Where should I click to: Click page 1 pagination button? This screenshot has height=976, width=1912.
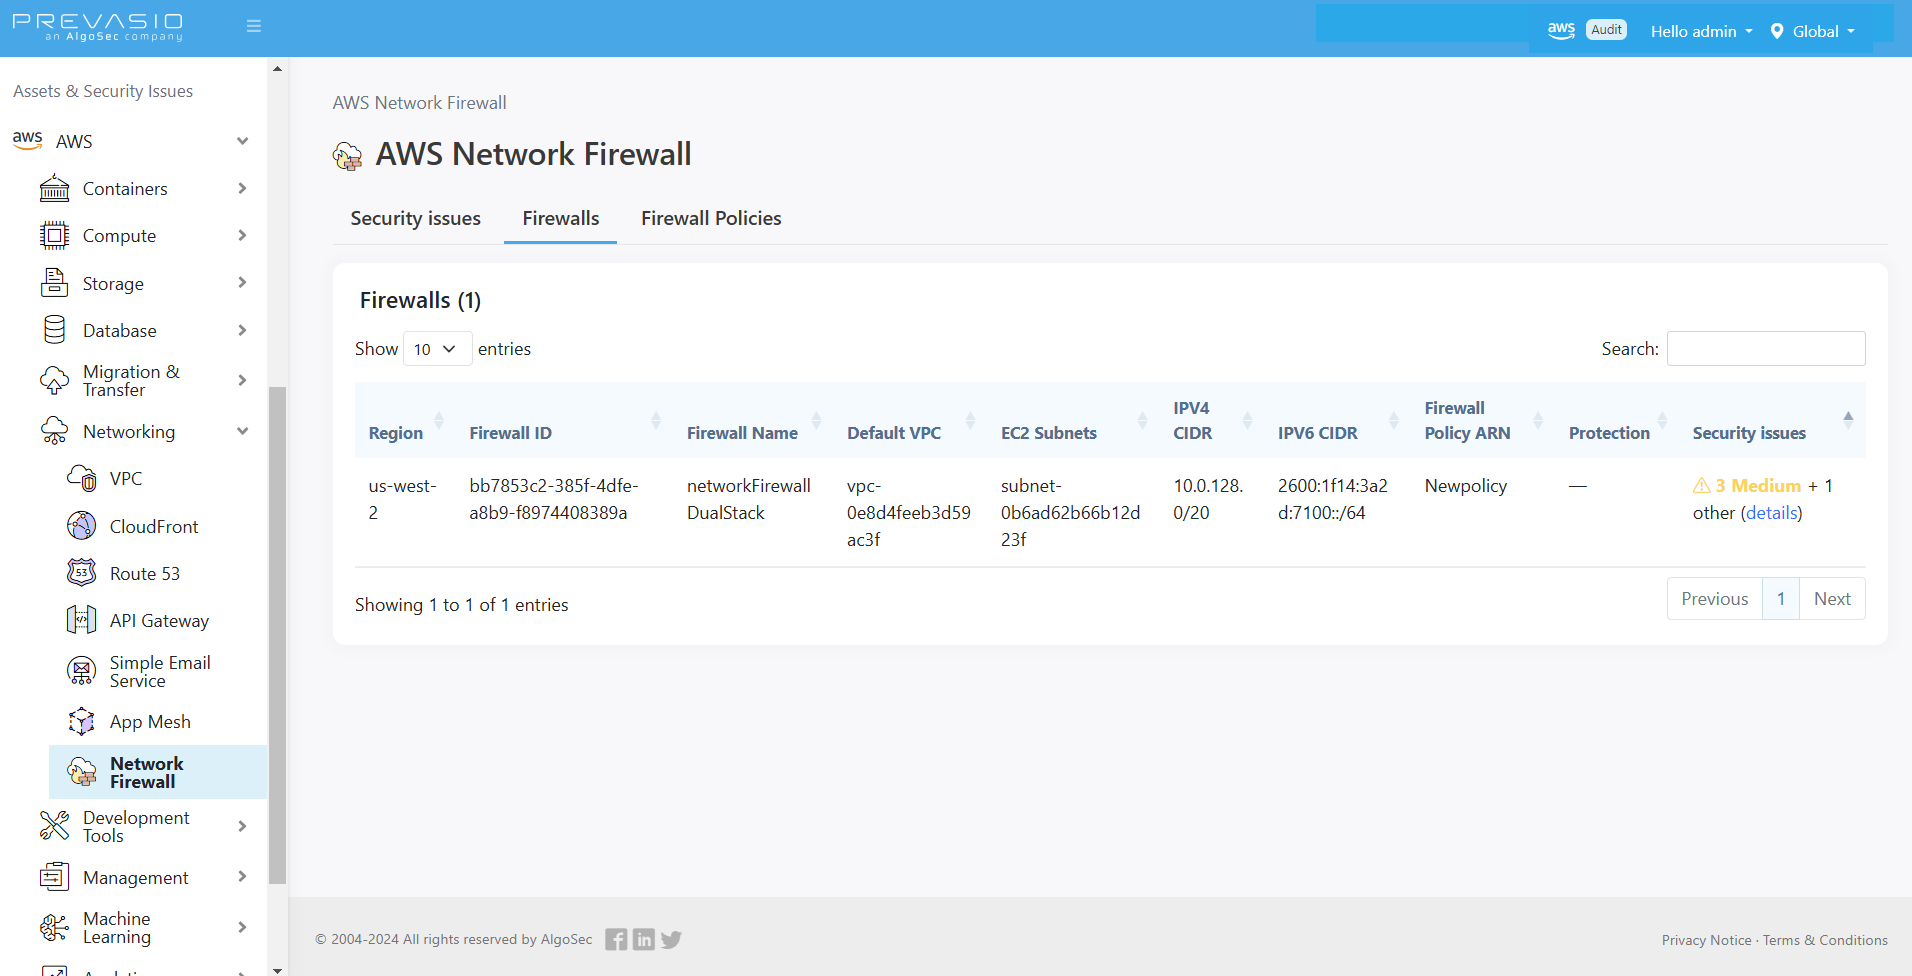[1781, 598]
